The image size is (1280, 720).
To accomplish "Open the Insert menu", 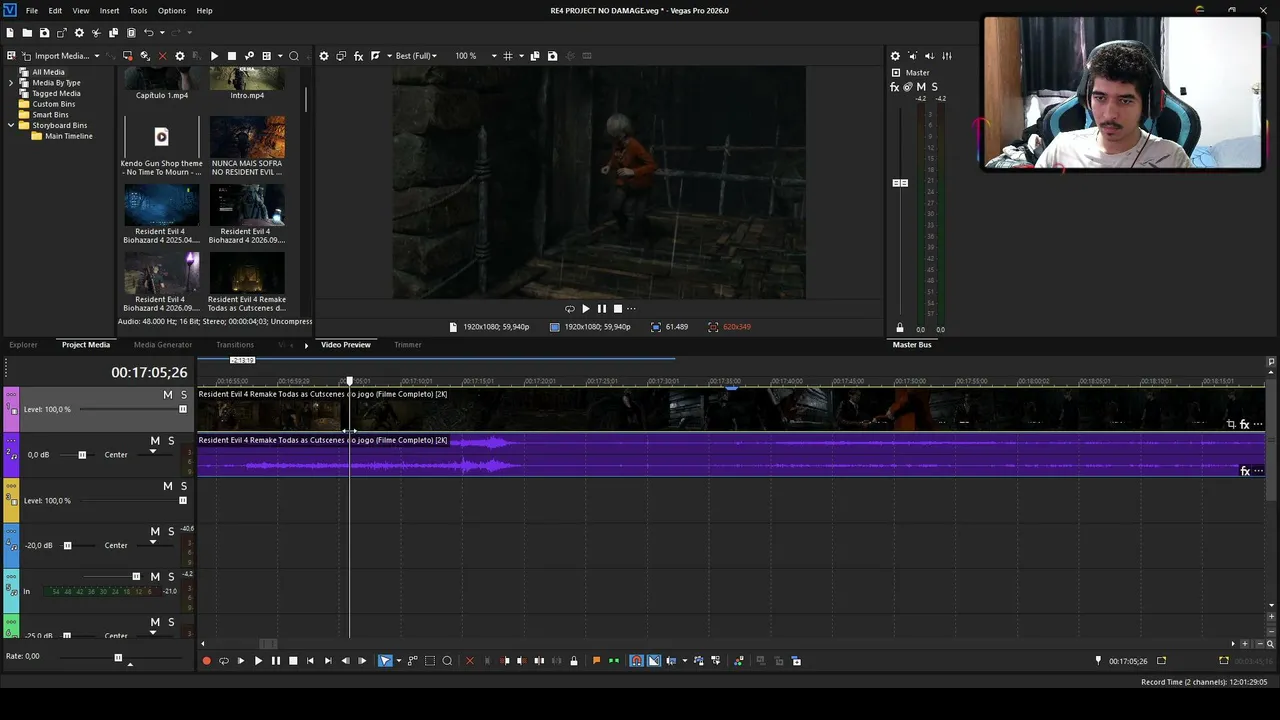I will coord(109,10).
